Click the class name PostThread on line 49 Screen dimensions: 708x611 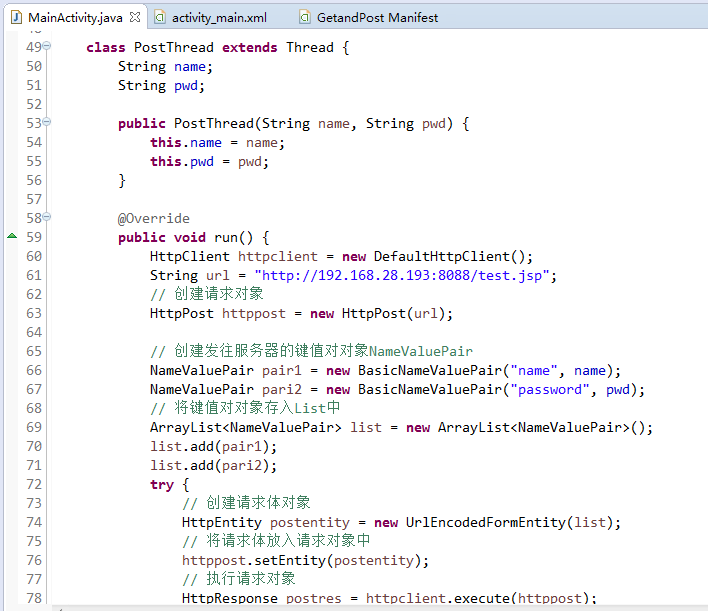point(174,47)
